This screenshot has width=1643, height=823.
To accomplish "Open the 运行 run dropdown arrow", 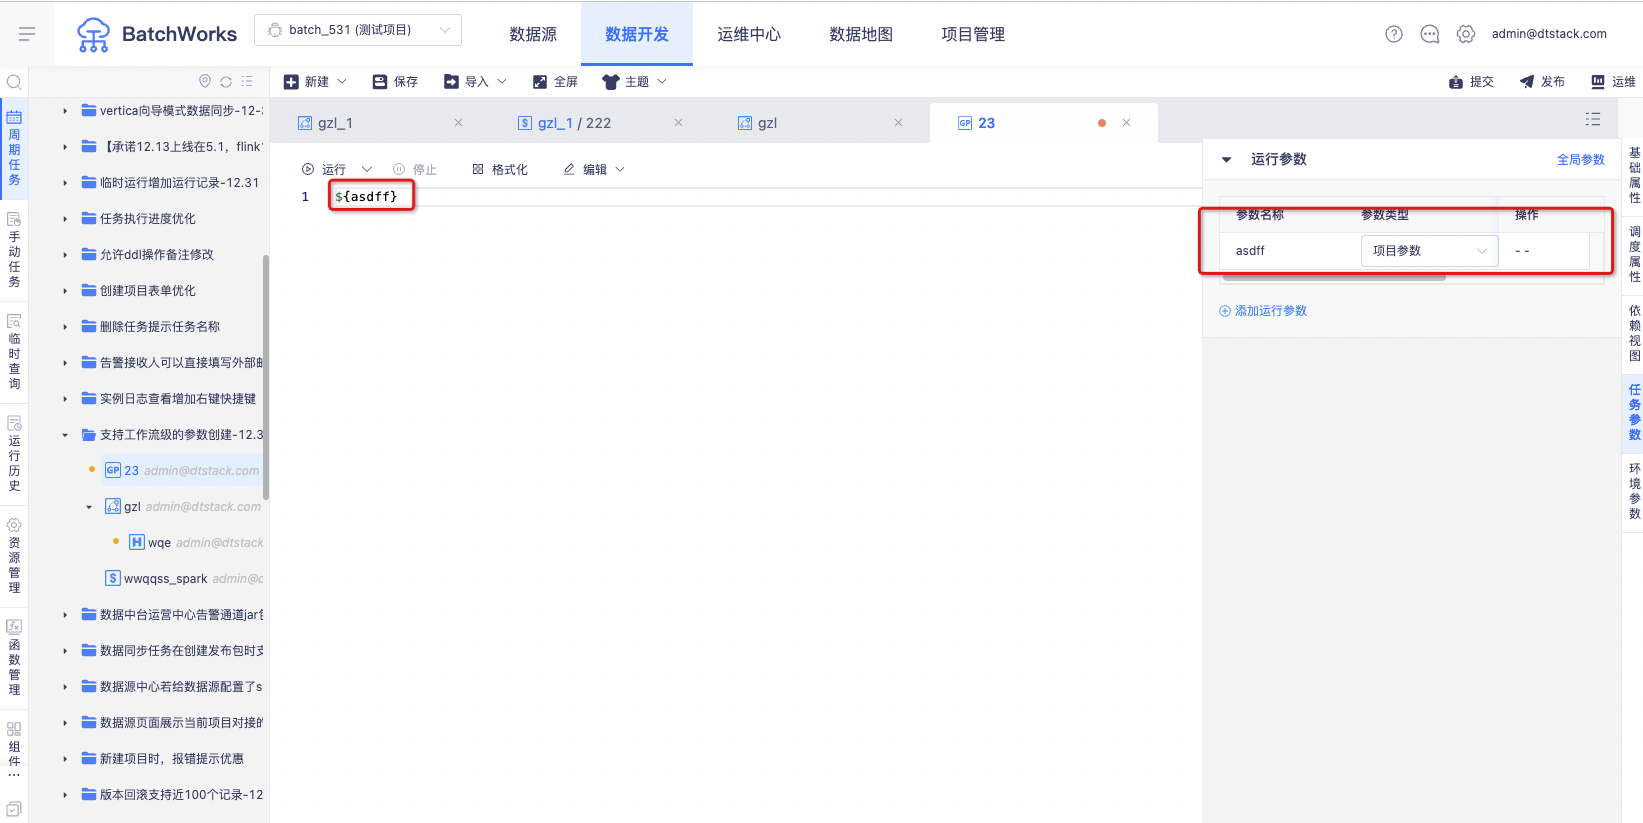I will click(x=367, y=170).
